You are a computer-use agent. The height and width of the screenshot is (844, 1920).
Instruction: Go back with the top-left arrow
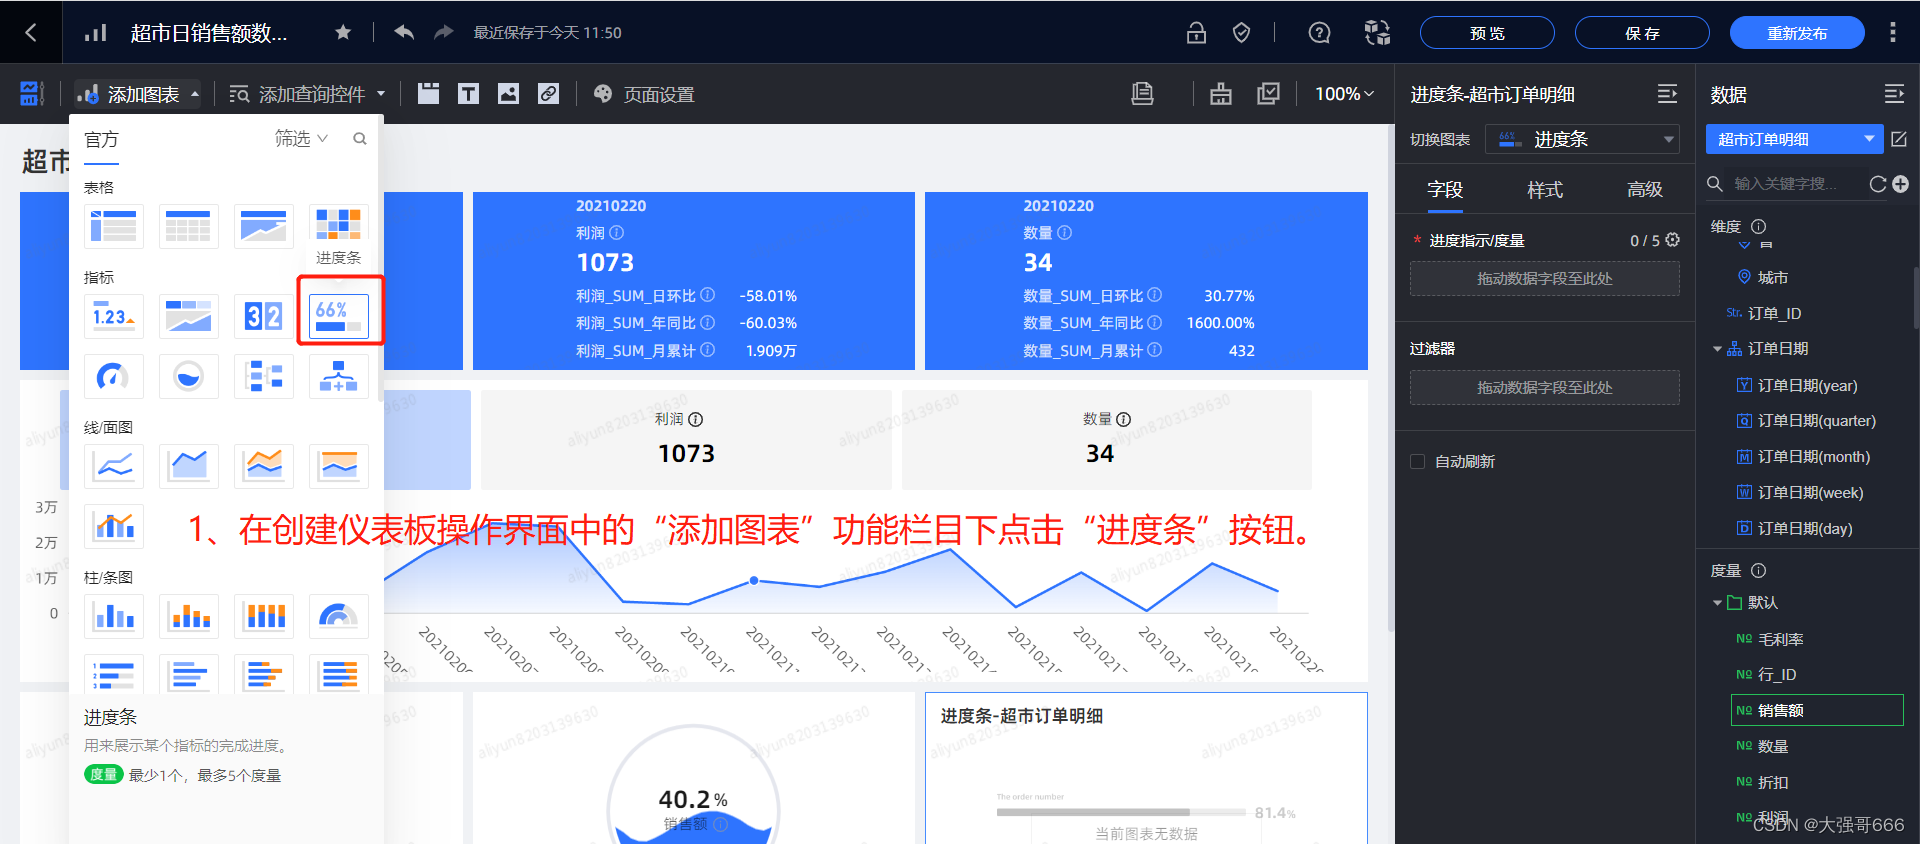(30, 32)
